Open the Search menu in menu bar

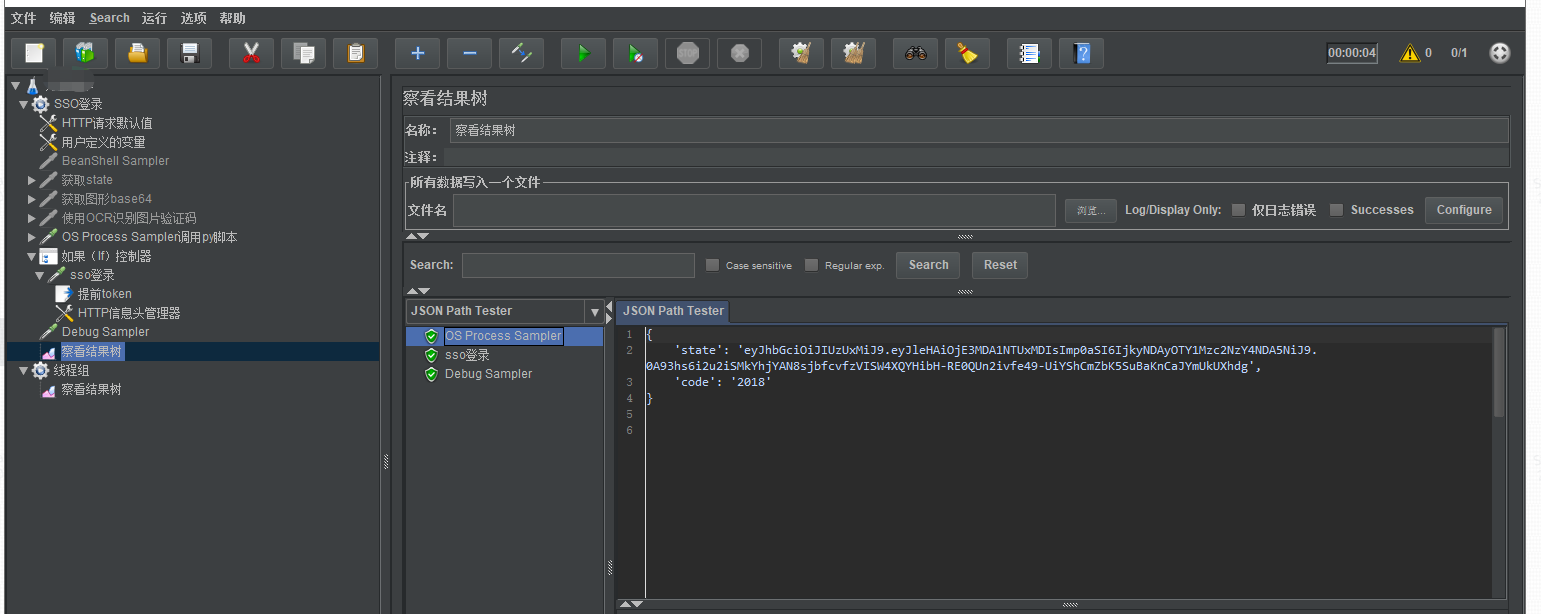point(109,17)
